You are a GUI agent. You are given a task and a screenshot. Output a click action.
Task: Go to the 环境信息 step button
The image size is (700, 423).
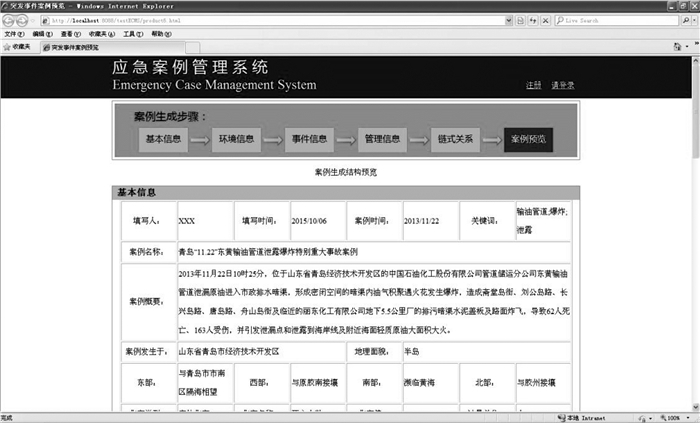tap(236, 139)
